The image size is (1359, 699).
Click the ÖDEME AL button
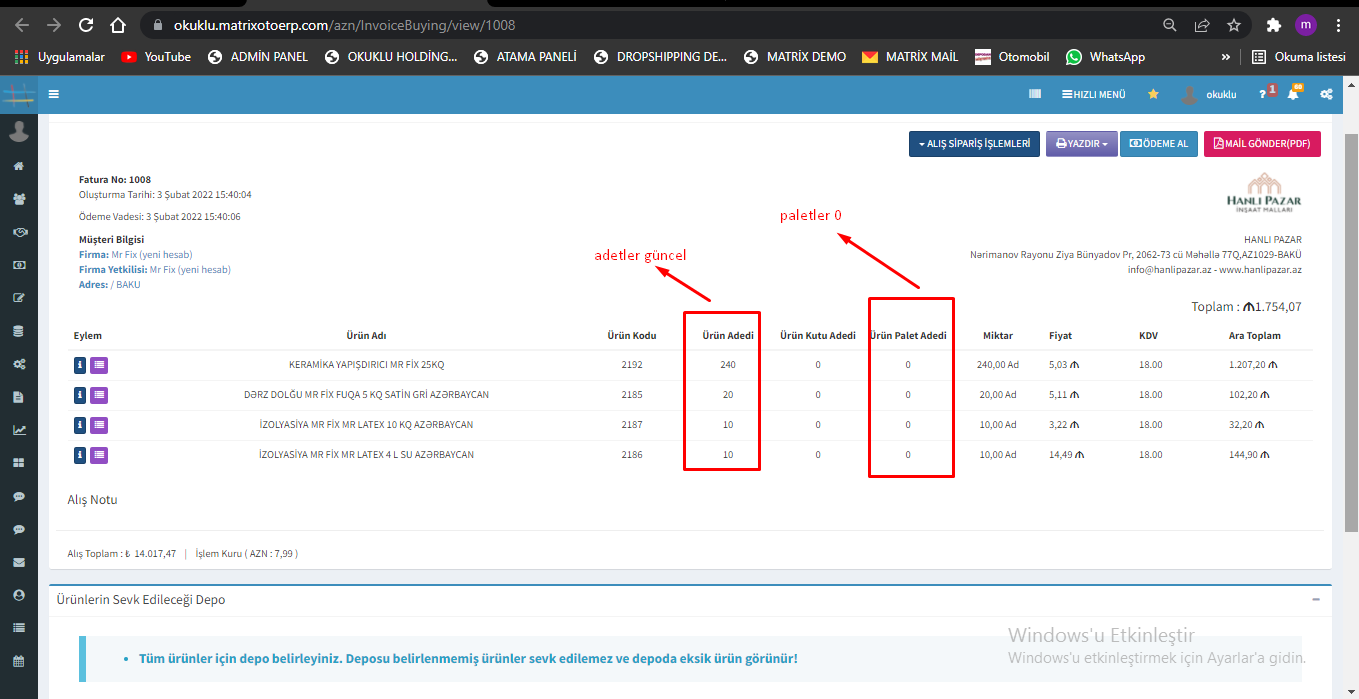coord(1159,144)
